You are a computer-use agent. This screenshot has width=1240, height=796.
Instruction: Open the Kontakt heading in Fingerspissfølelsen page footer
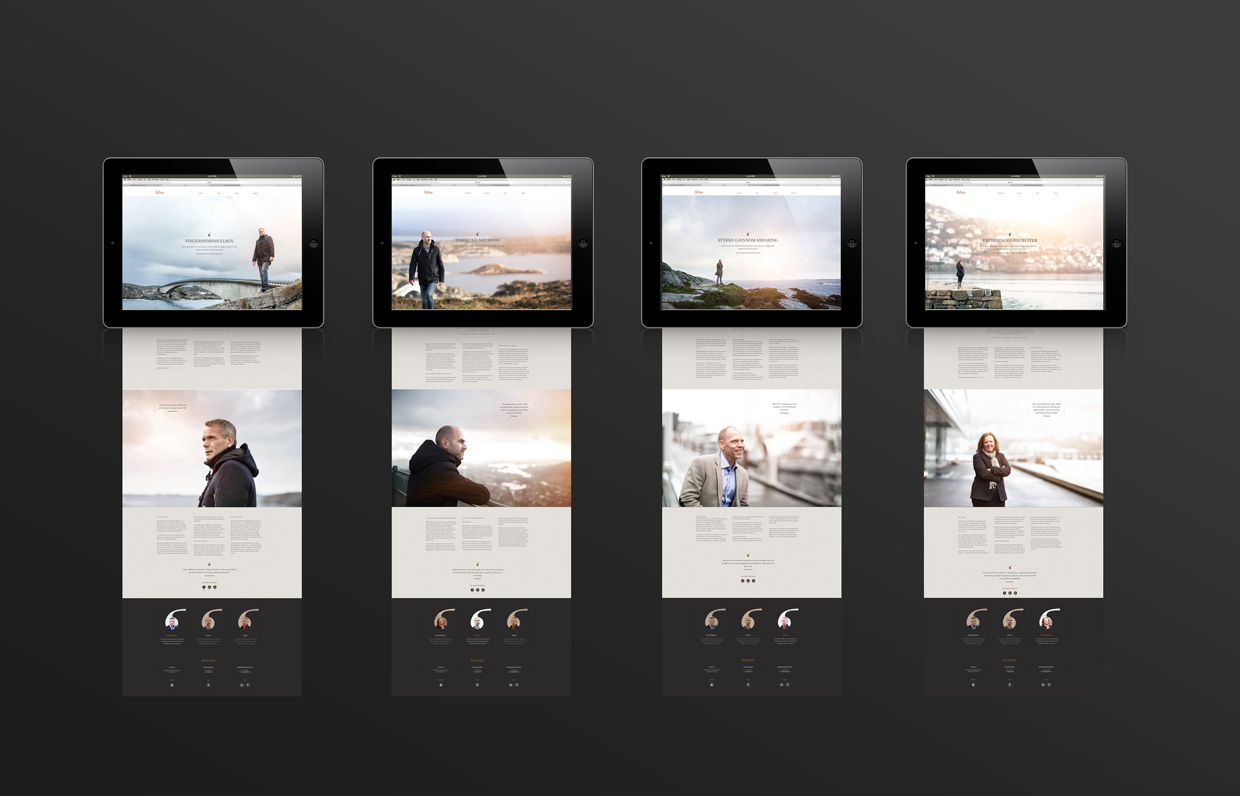[x=210, y=660]
